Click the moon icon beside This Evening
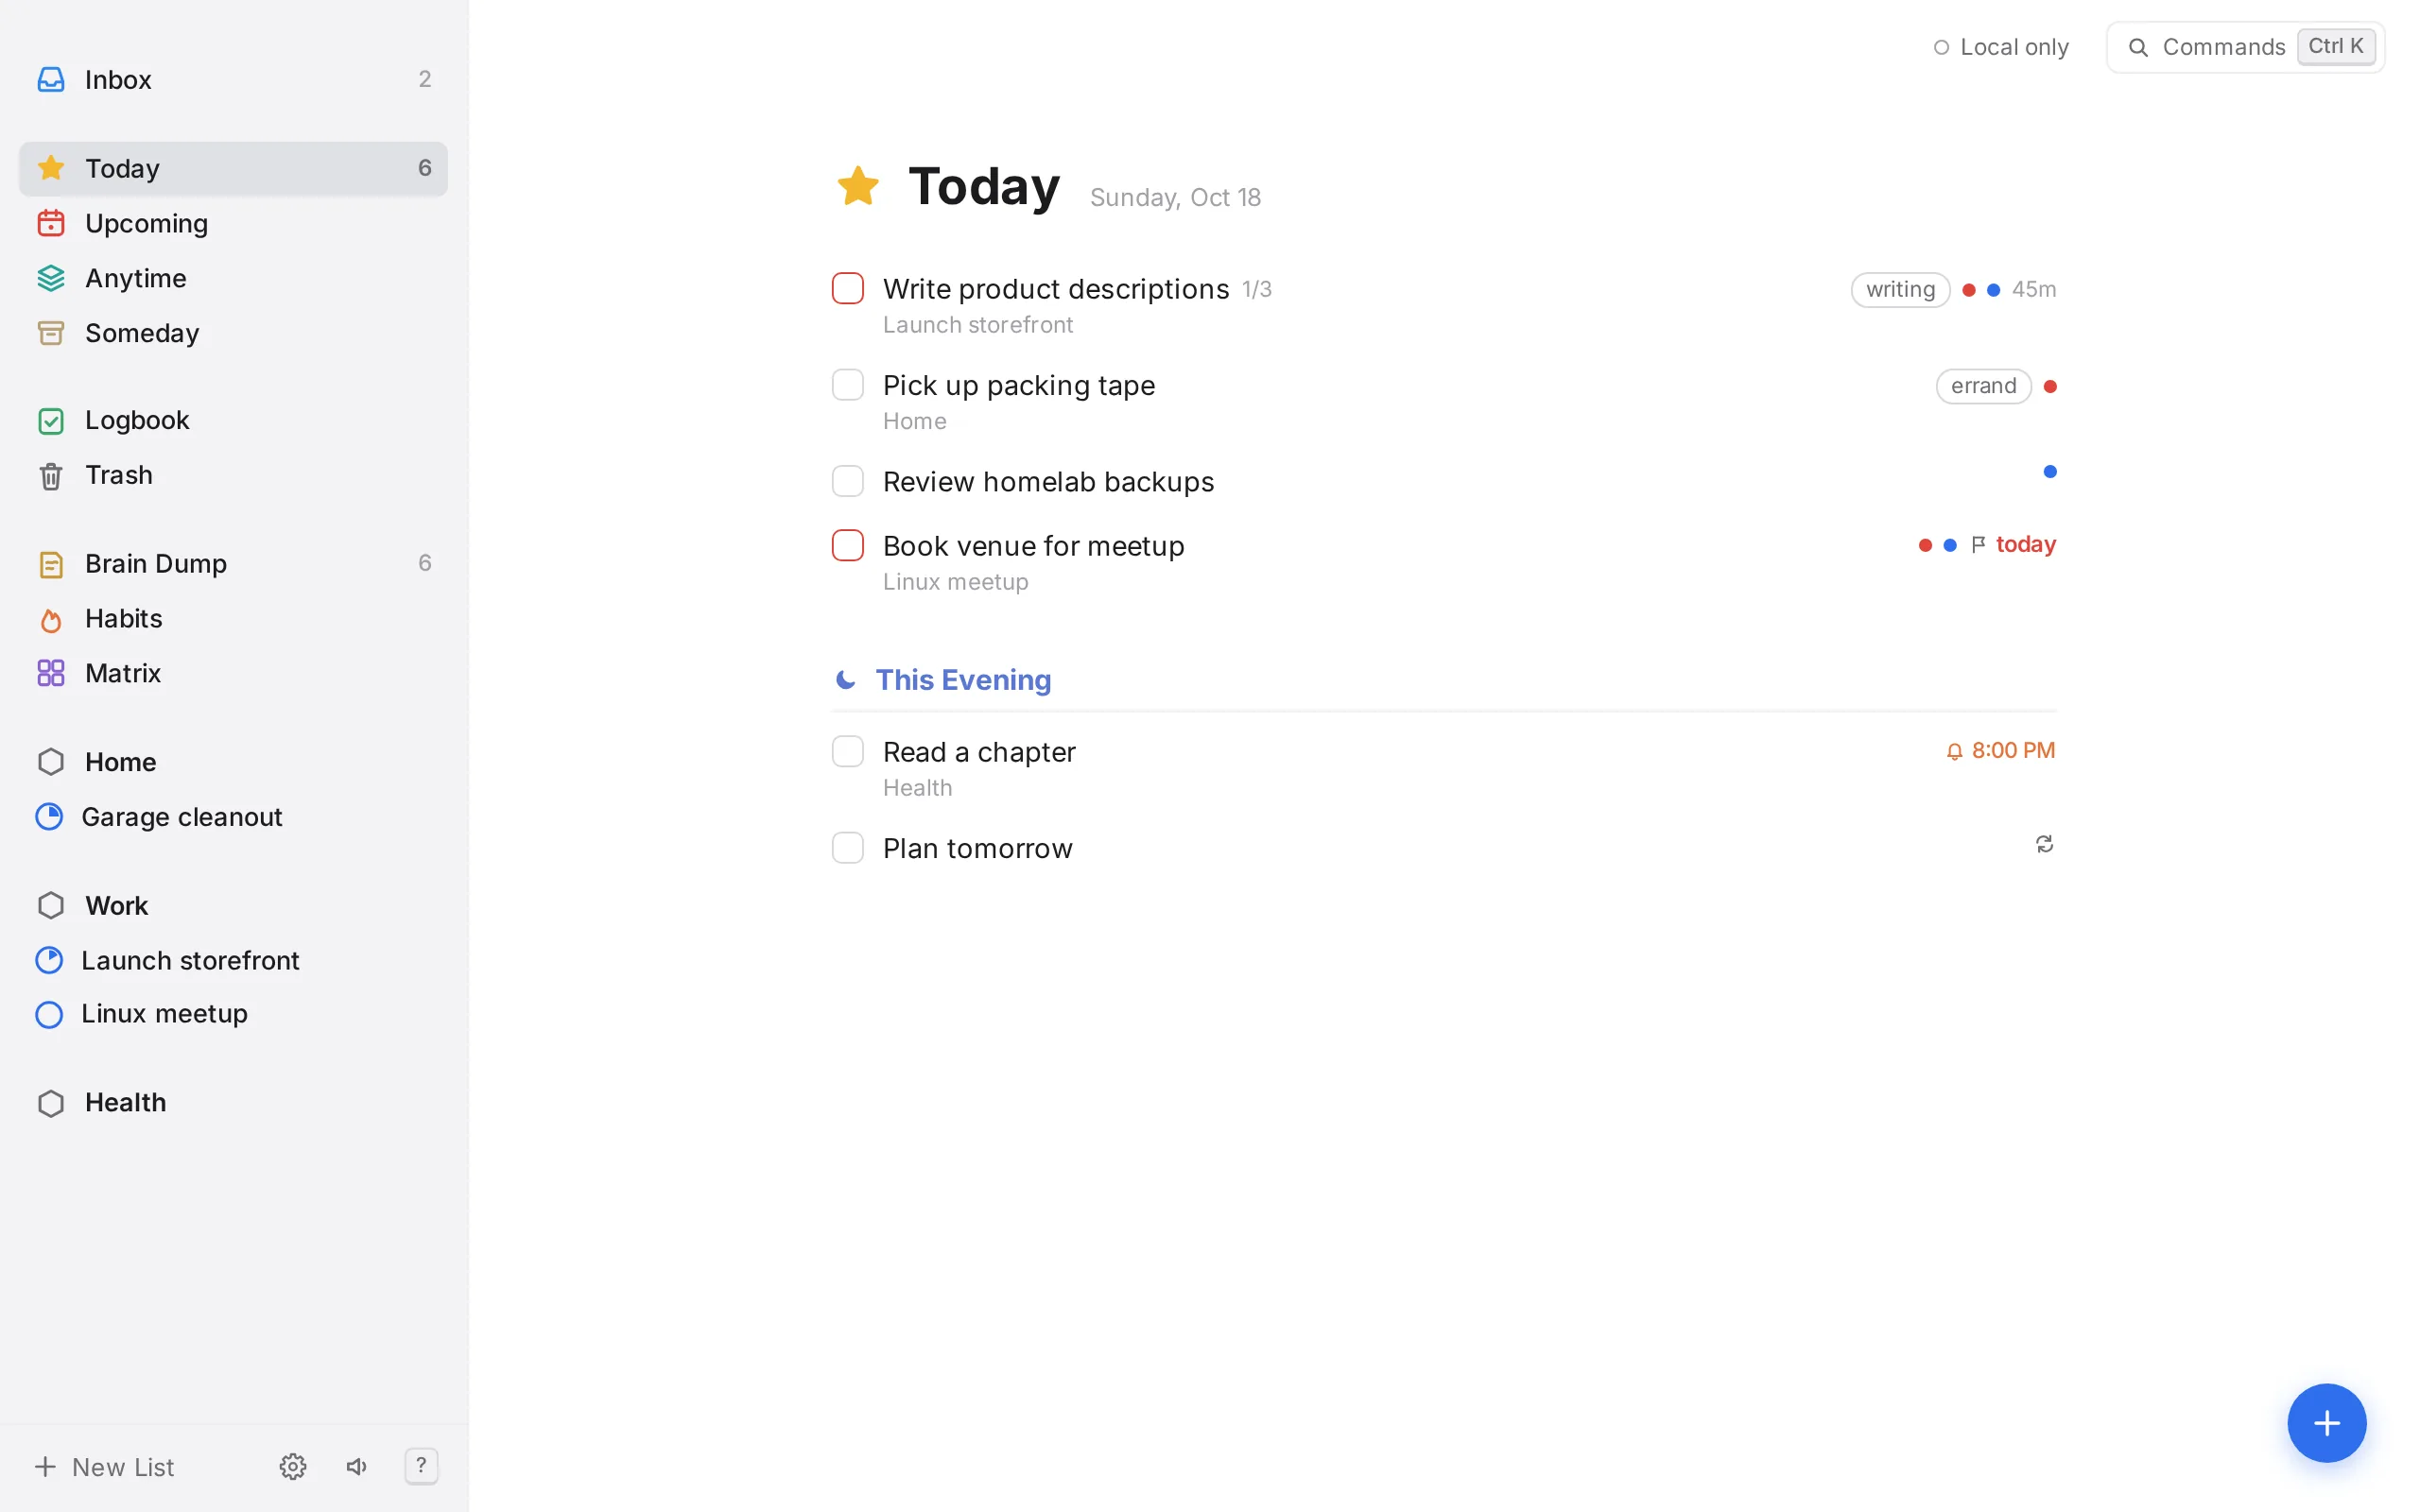The height and width of the screenshot is (1512, 2420). (845, 680)
